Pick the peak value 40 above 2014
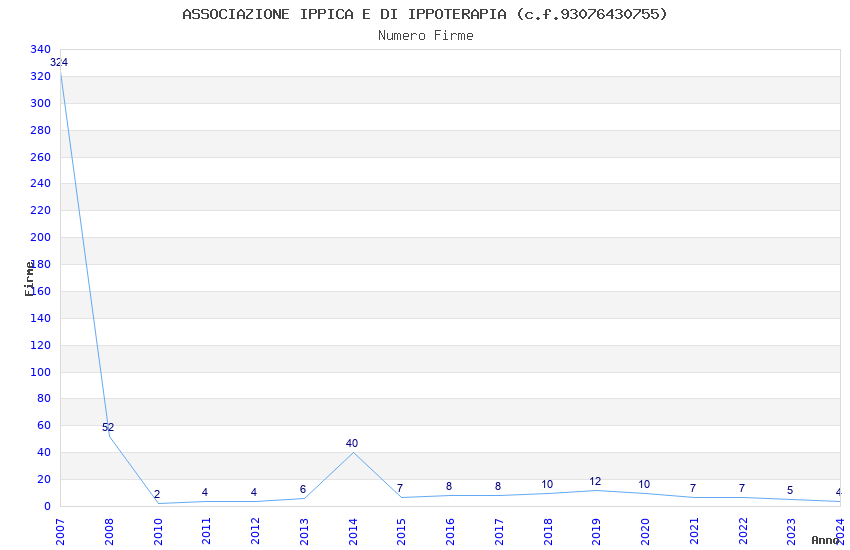 [352, 443]
